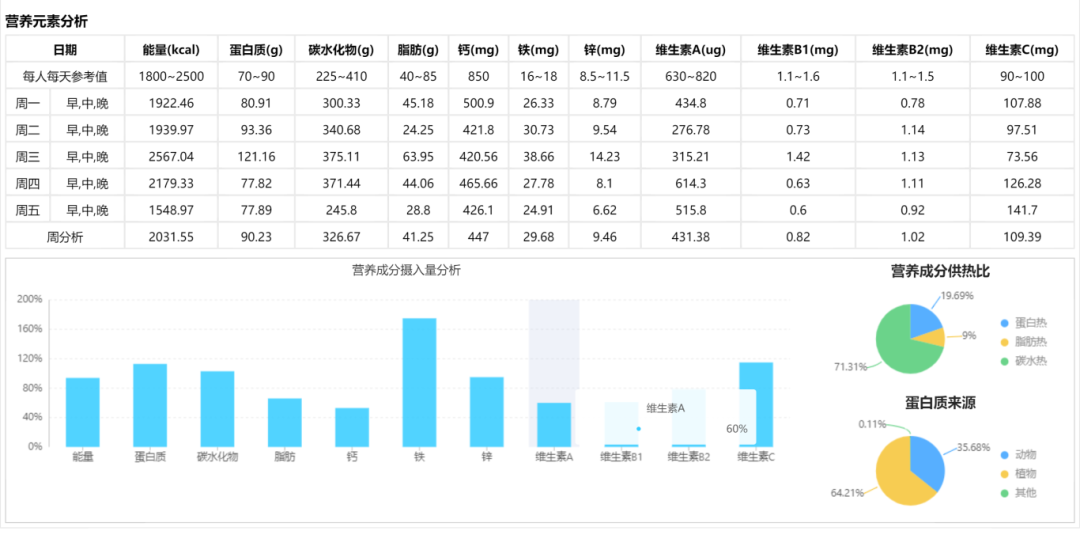Click the 2031.55 weekly average energy cell
This screenshot has width=1080, height=546.
(171, 238)
